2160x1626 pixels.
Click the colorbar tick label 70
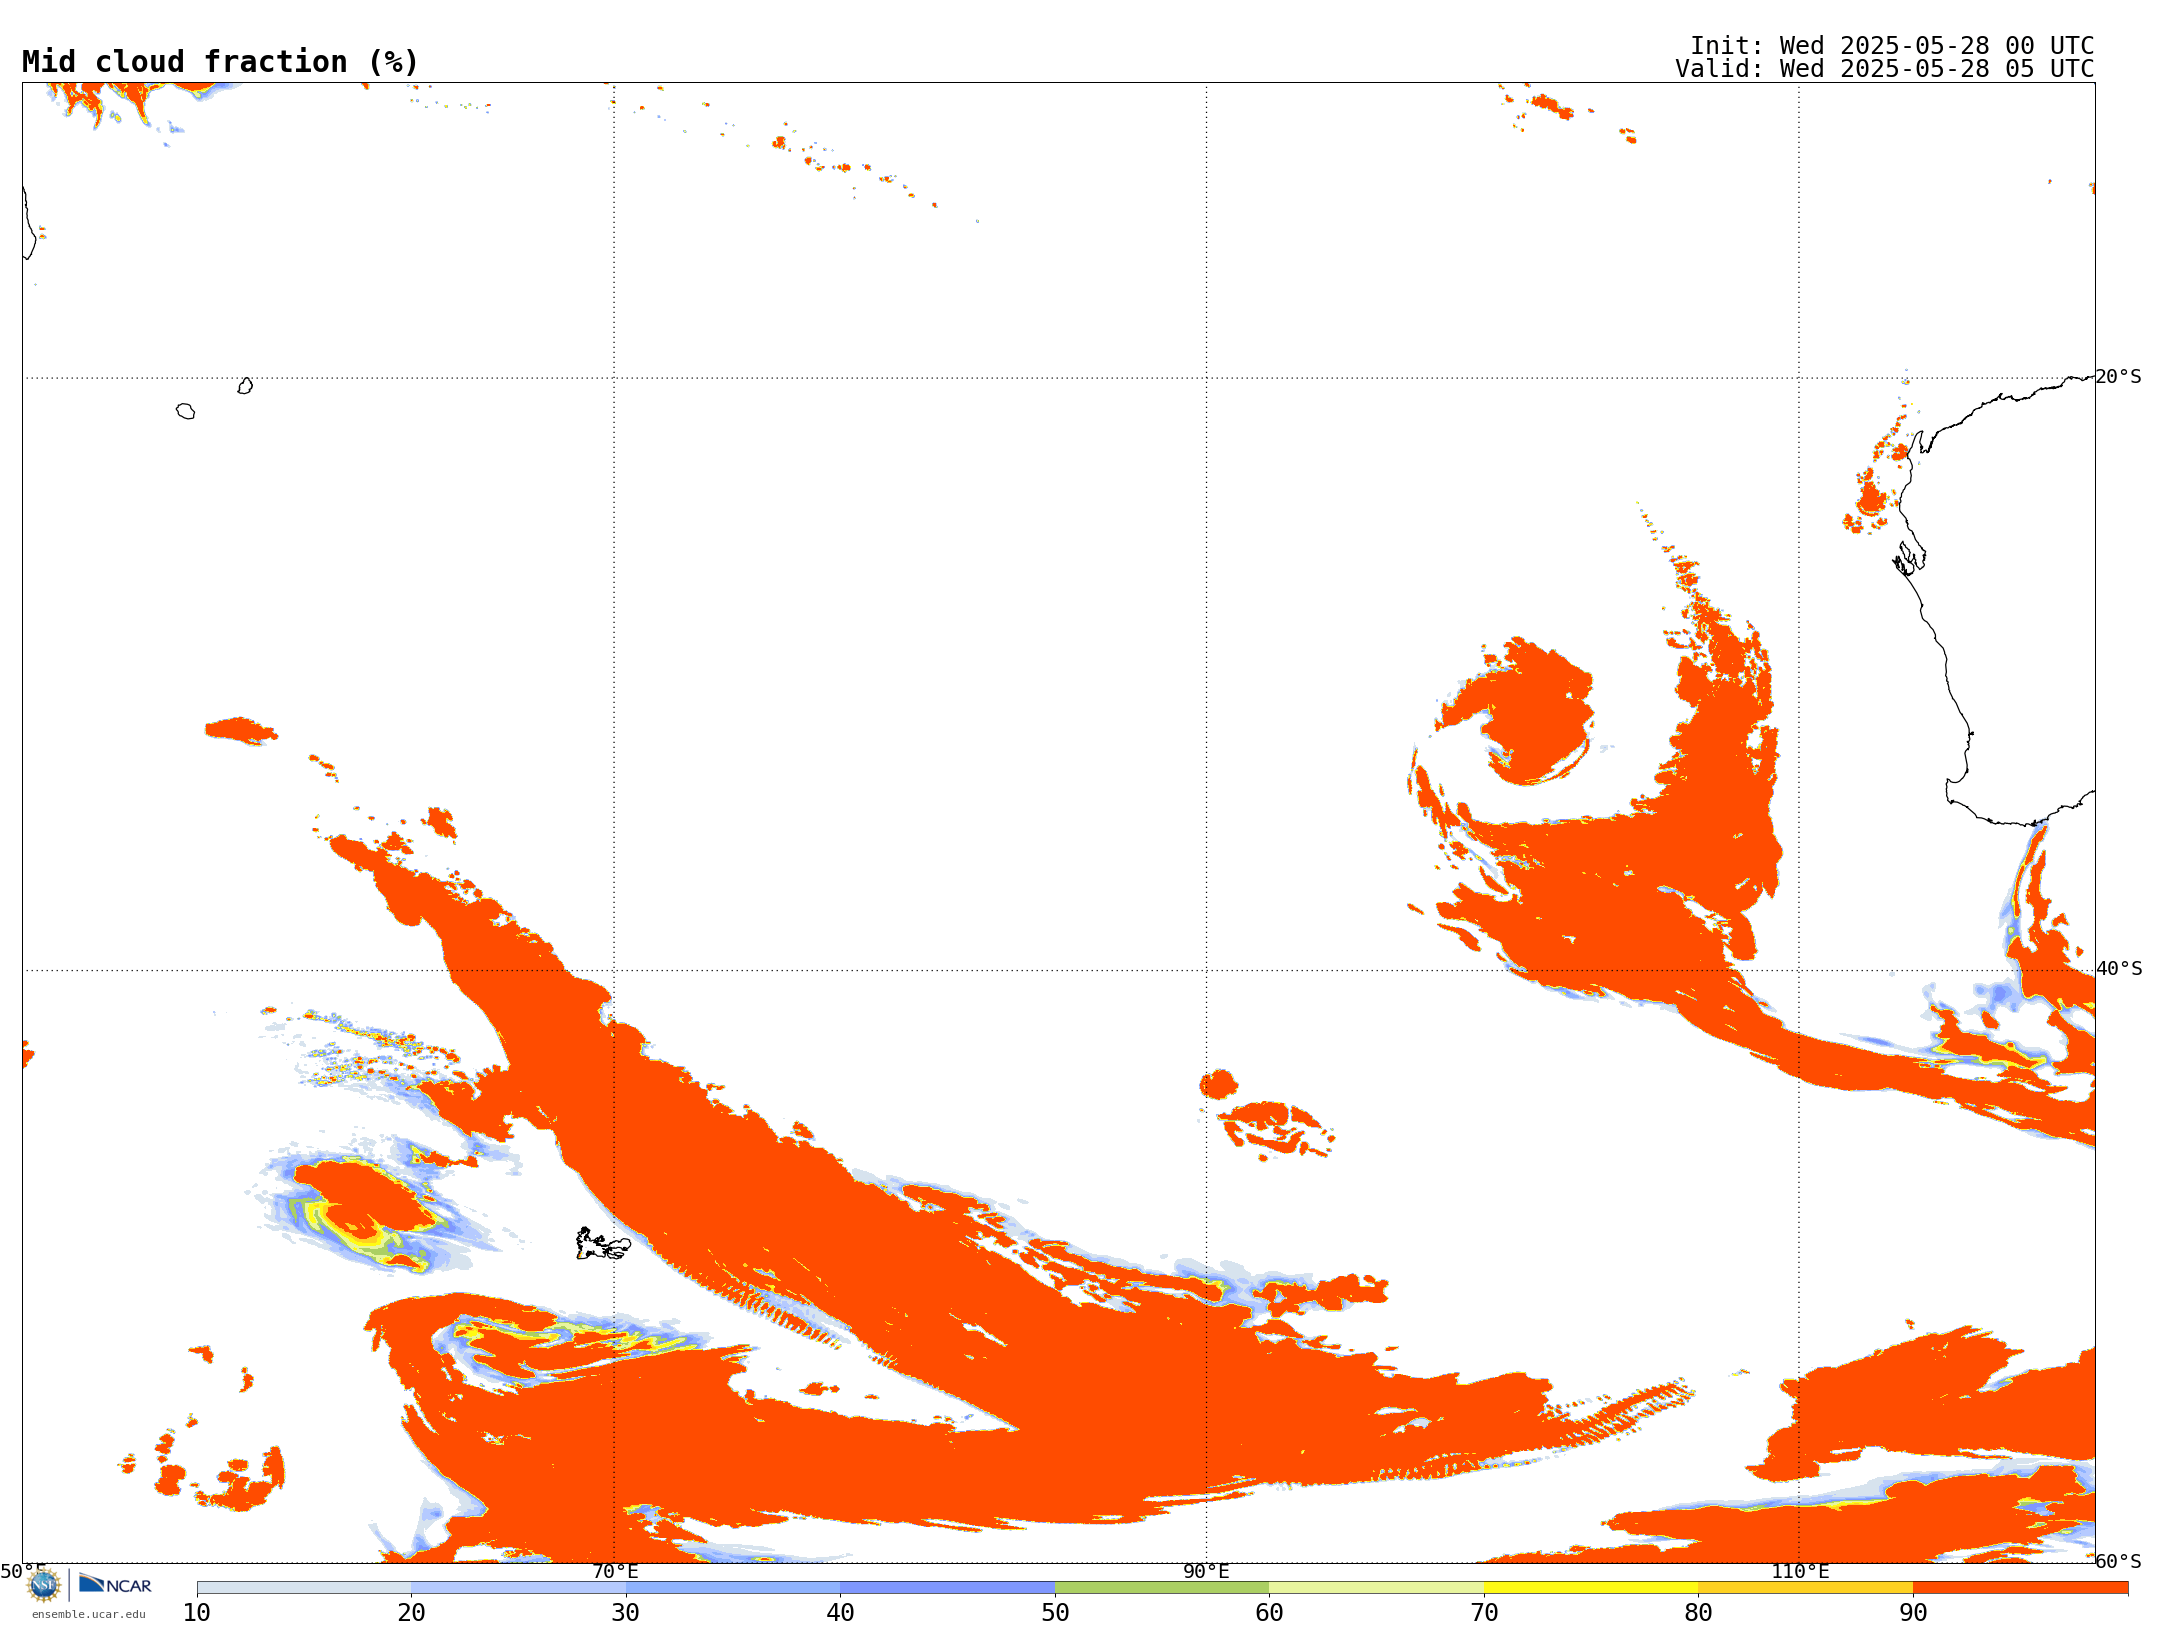(x=1484, y=1613)
